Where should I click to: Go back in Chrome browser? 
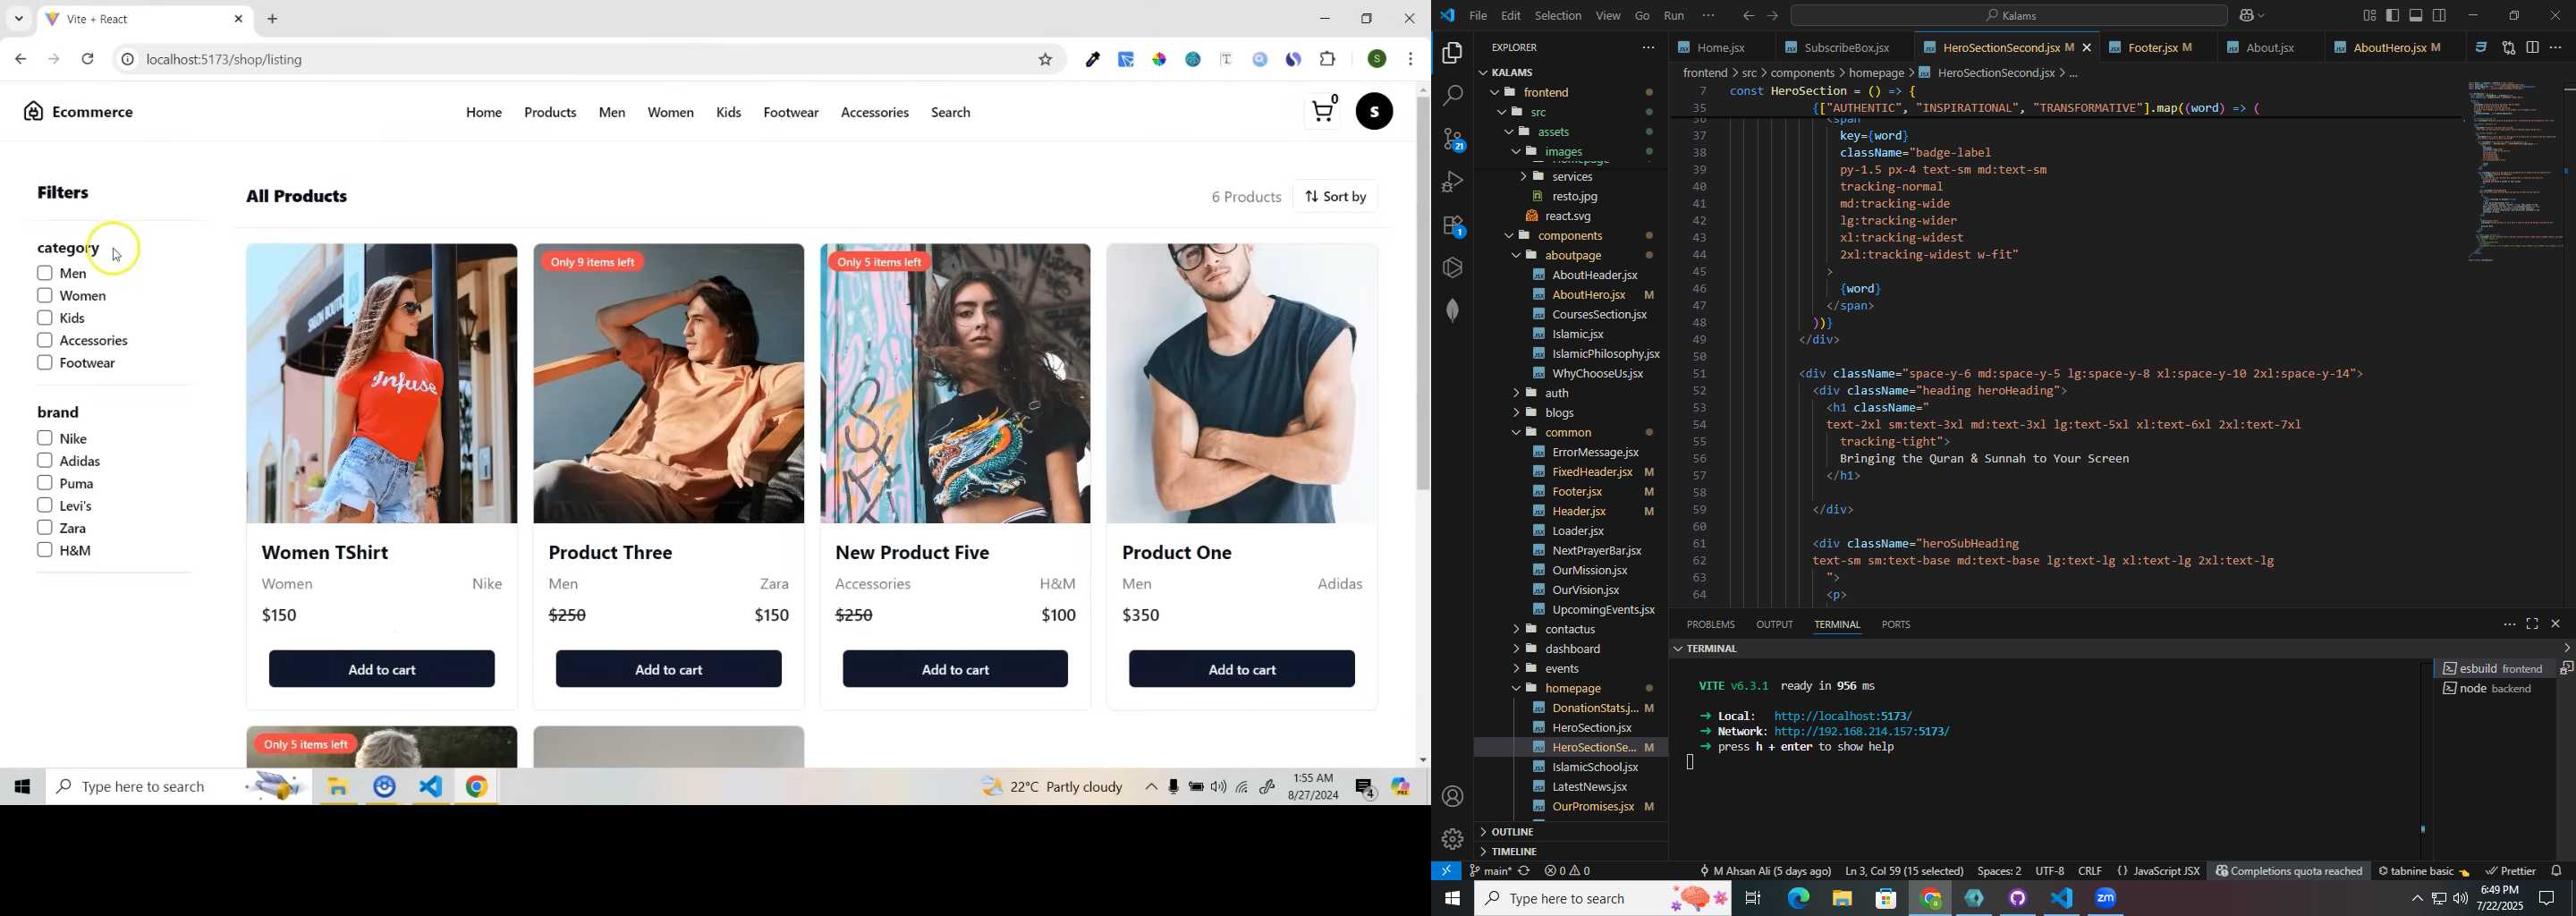point(21,60)
